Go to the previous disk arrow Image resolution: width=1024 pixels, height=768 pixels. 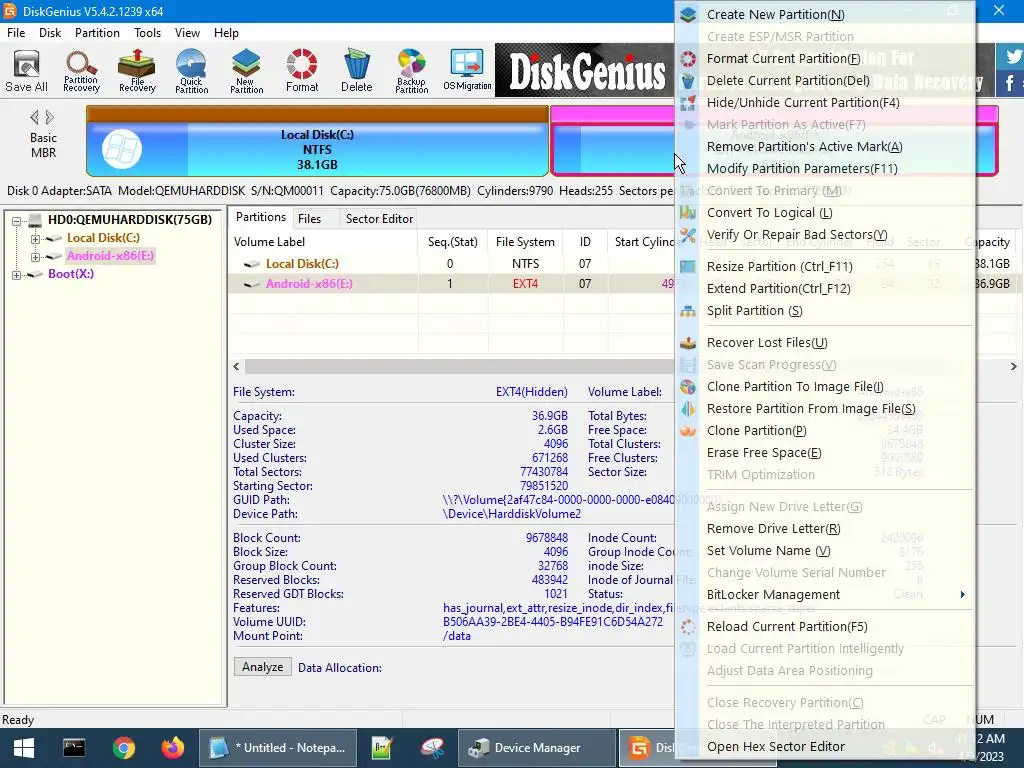(34, 118)
